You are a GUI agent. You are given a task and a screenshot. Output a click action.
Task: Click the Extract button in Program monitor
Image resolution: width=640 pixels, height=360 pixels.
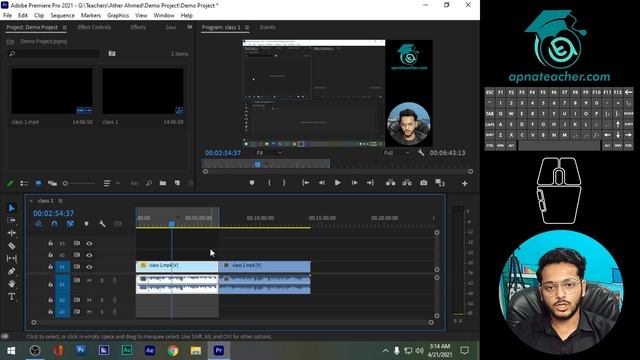pyautogui.click(x=407, y=183)
